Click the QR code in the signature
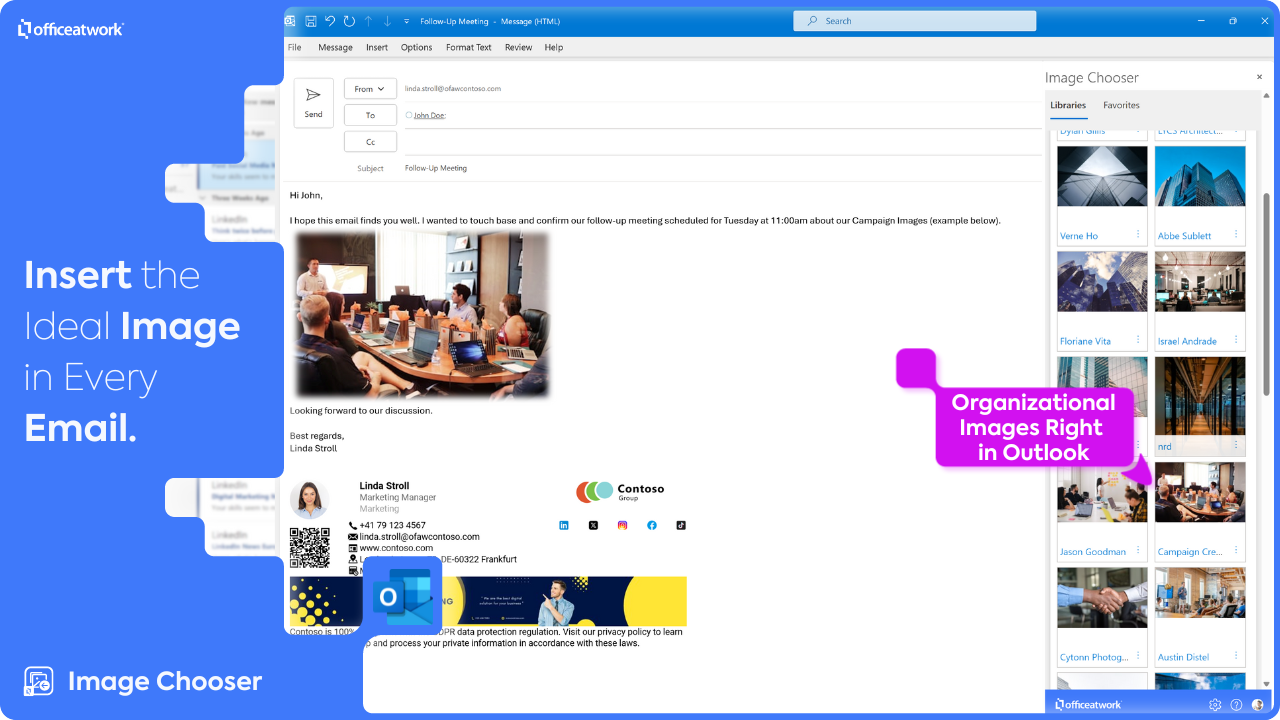The width and height of the screenshot is (1280, 720). point(310,547)
